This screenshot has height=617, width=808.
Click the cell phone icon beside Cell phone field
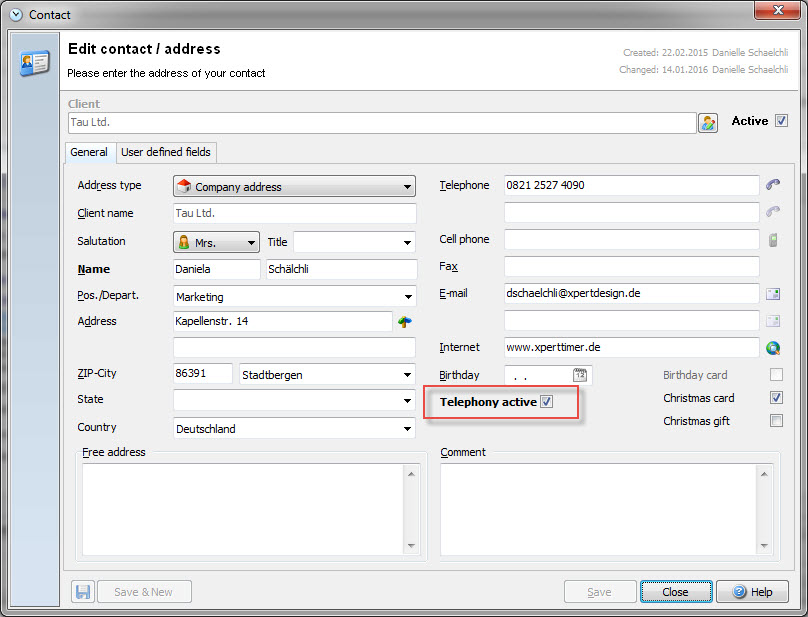[773, 240]
